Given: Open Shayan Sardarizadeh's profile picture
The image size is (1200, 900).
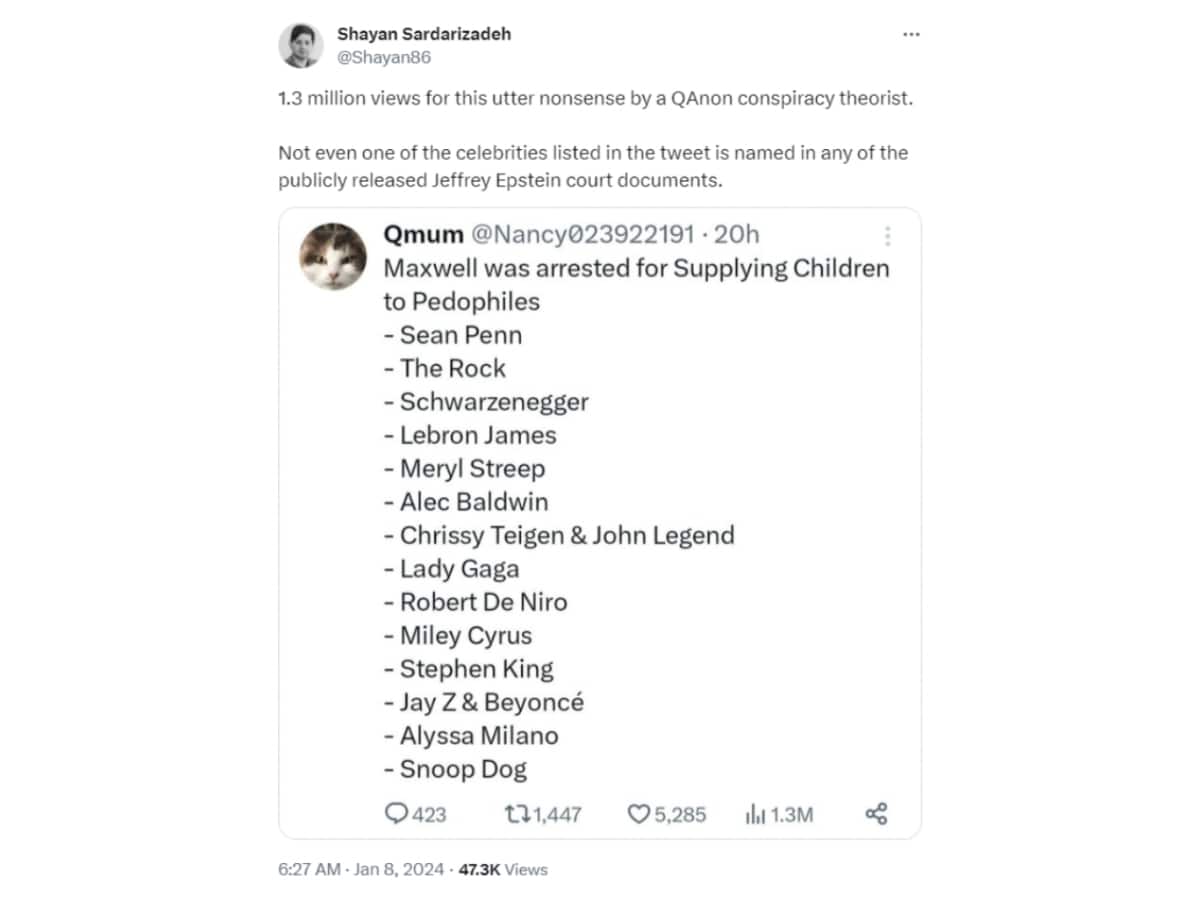Looking at the screenshot, I should 300,44.
